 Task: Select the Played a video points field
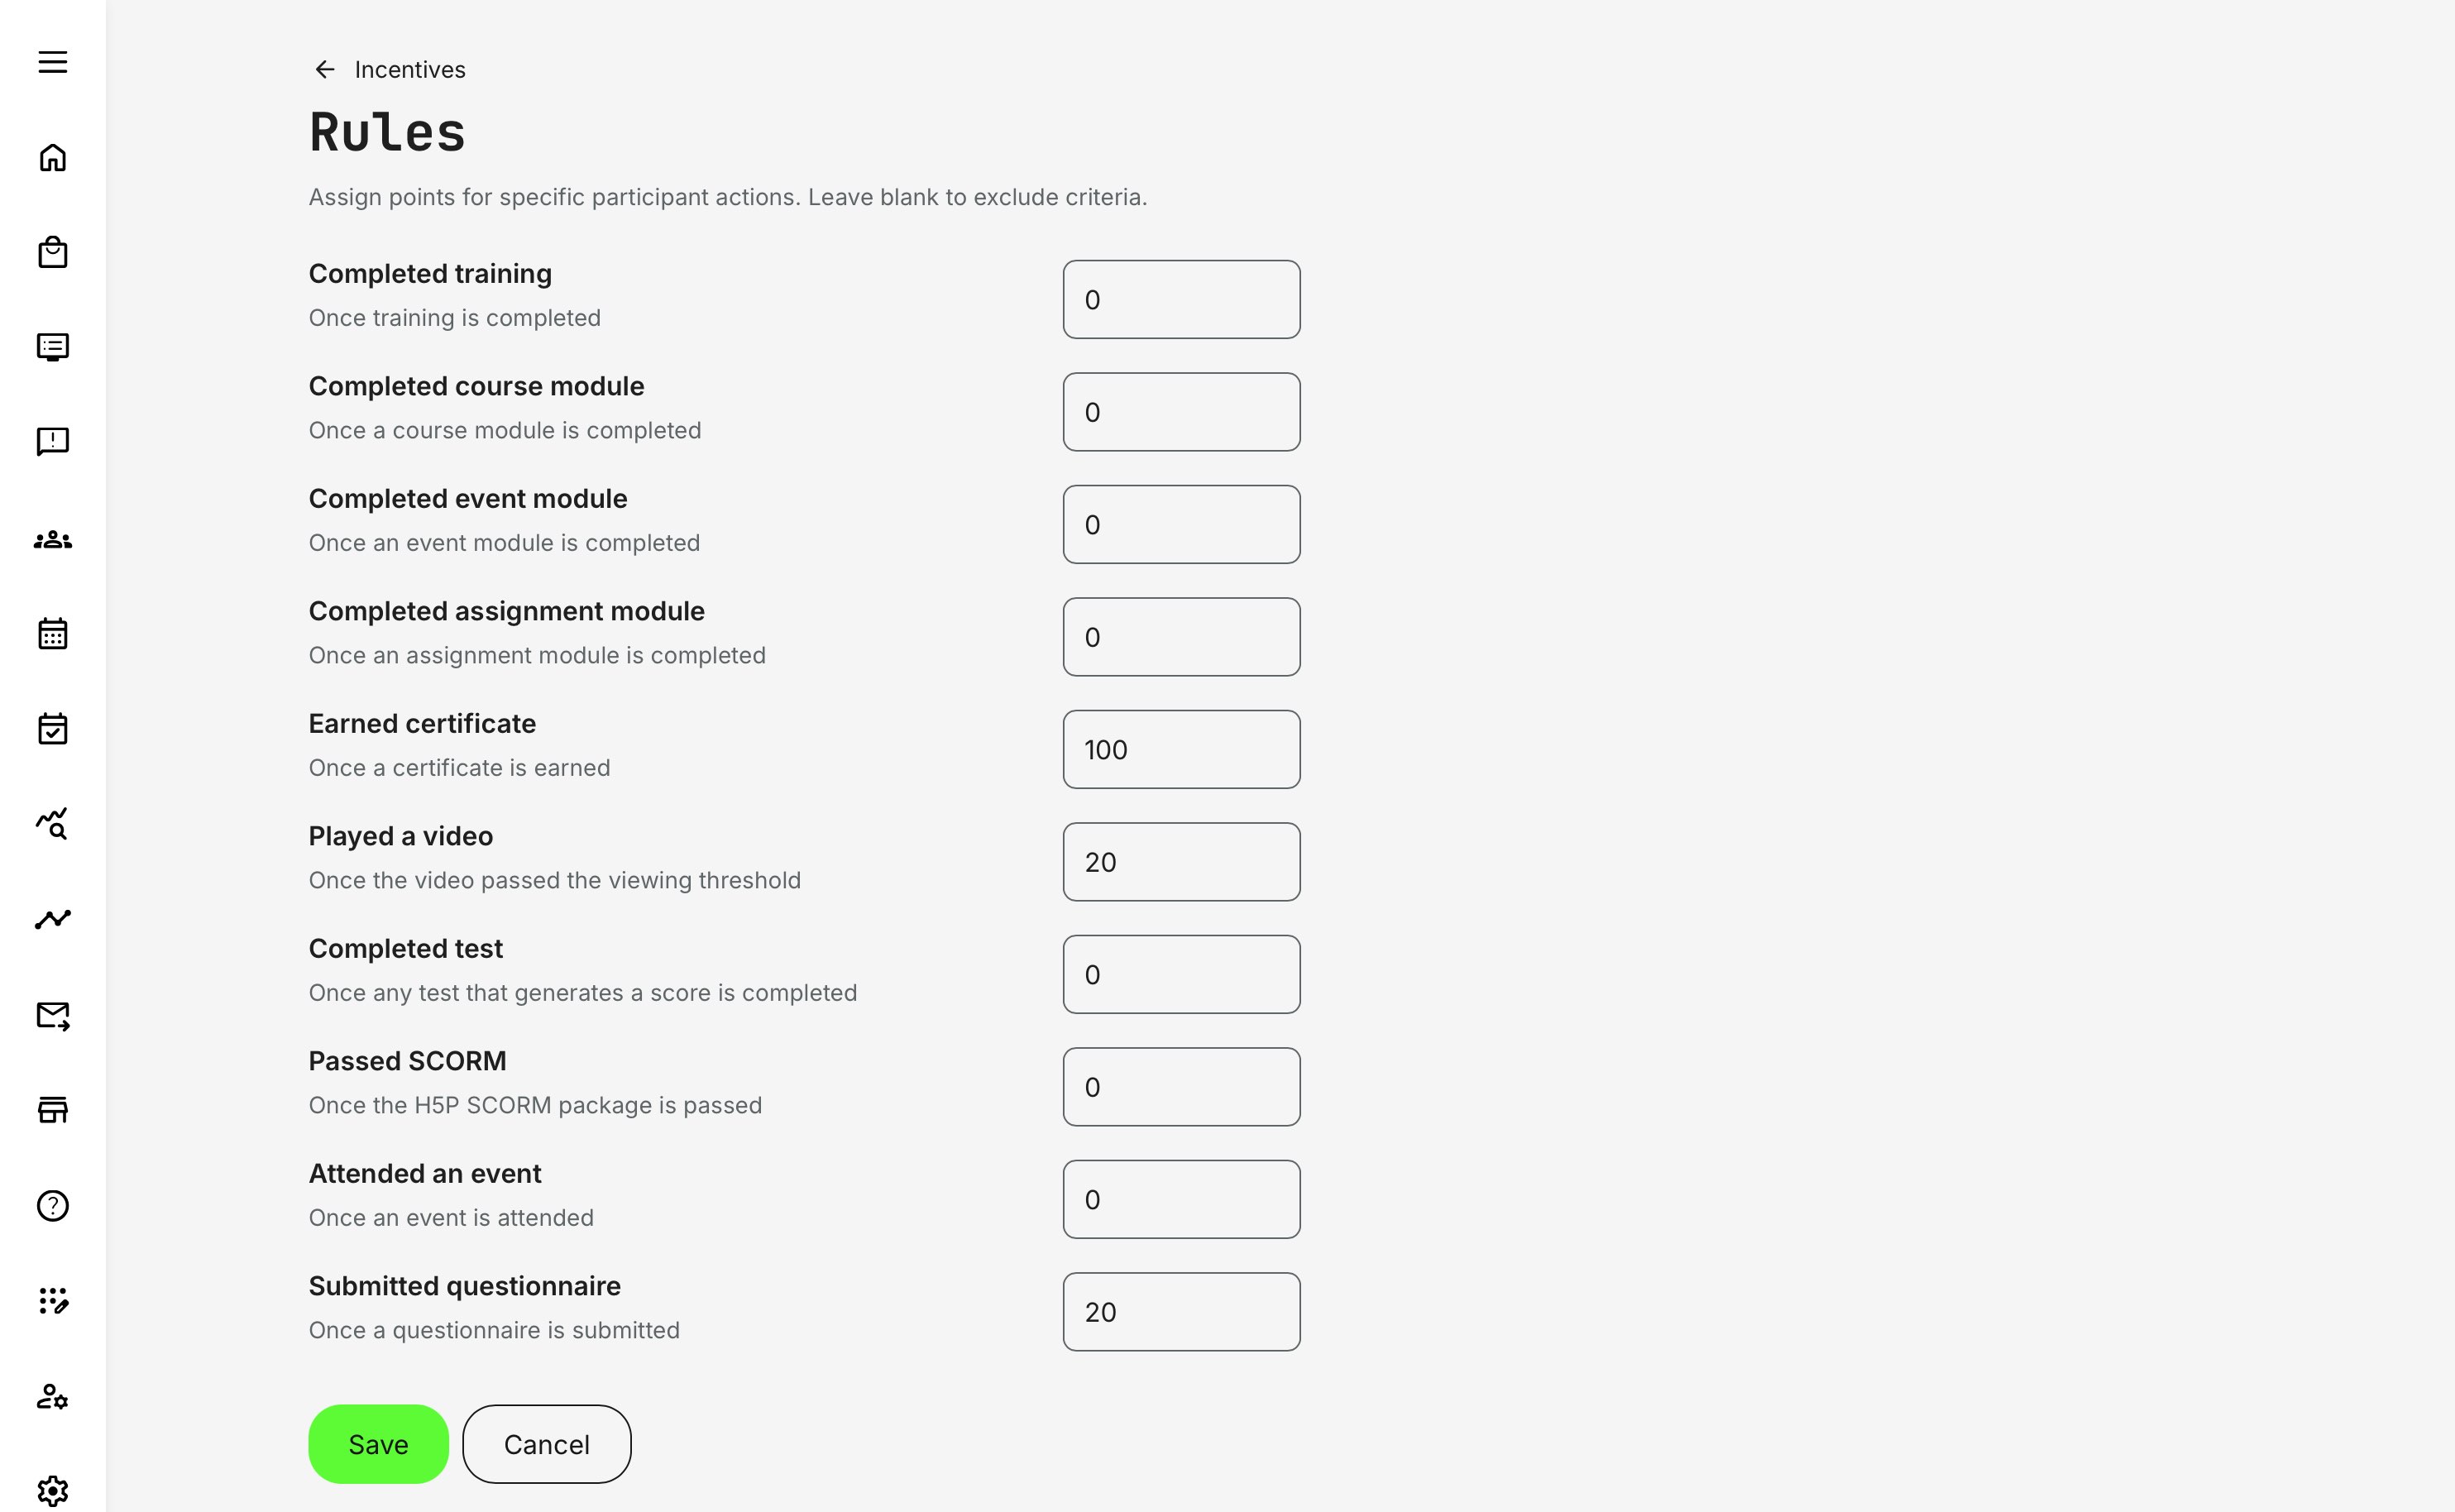pyautogui.click(x=1181, y=861)
